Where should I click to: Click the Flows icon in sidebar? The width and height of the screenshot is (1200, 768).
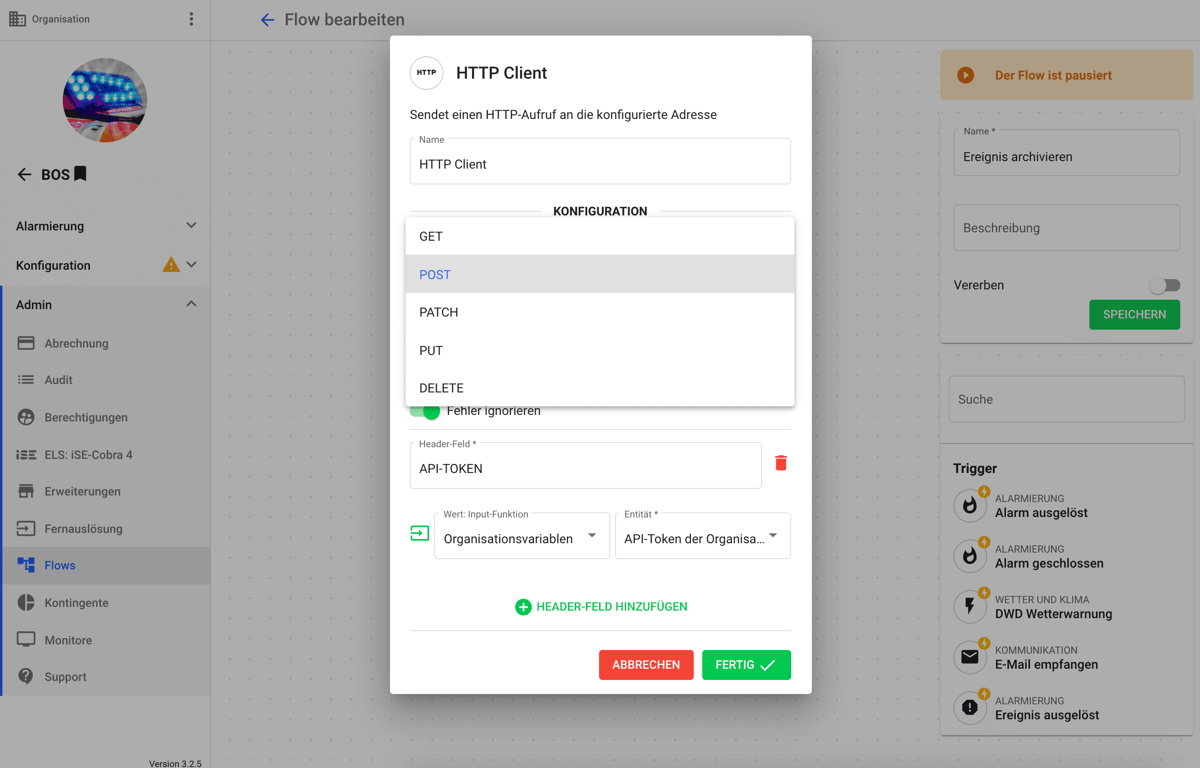(x=26, y=565)
